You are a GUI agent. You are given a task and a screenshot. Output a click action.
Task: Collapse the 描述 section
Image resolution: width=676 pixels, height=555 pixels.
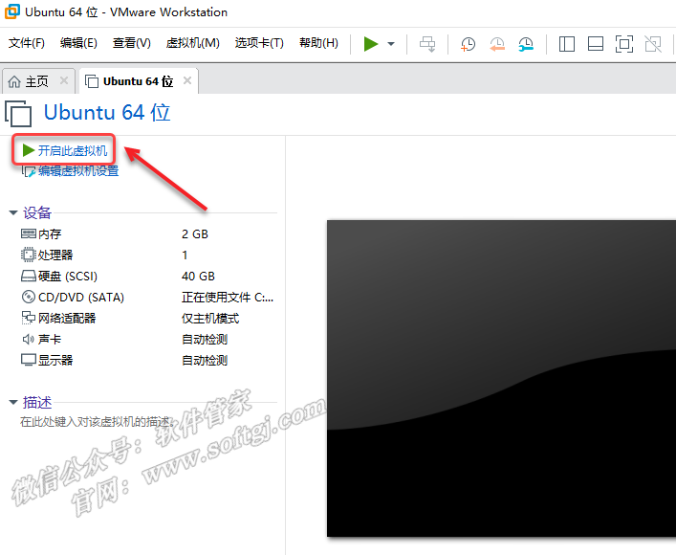tap(13, 402)
